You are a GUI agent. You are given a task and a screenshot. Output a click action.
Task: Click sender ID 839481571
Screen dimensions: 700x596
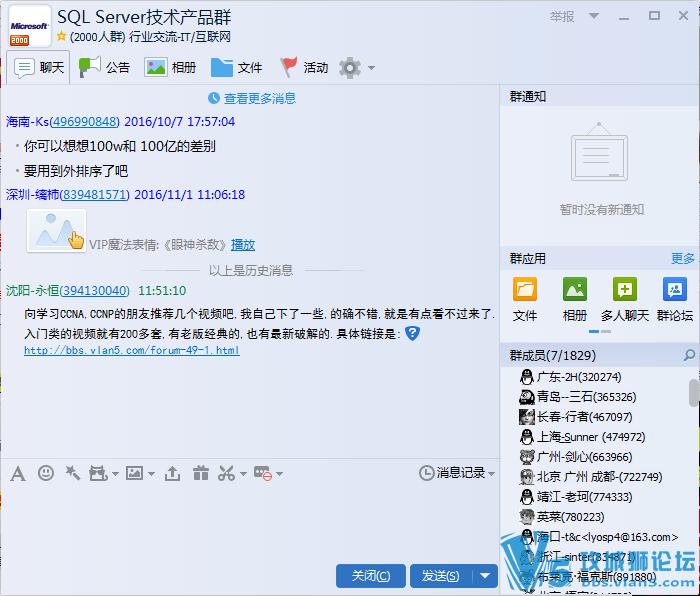[94, 195]
